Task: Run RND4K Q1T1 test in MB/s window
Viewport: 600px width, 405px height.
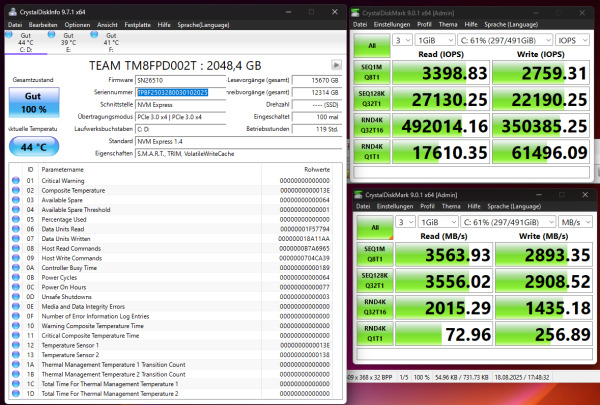Action: tap(375, 333)
